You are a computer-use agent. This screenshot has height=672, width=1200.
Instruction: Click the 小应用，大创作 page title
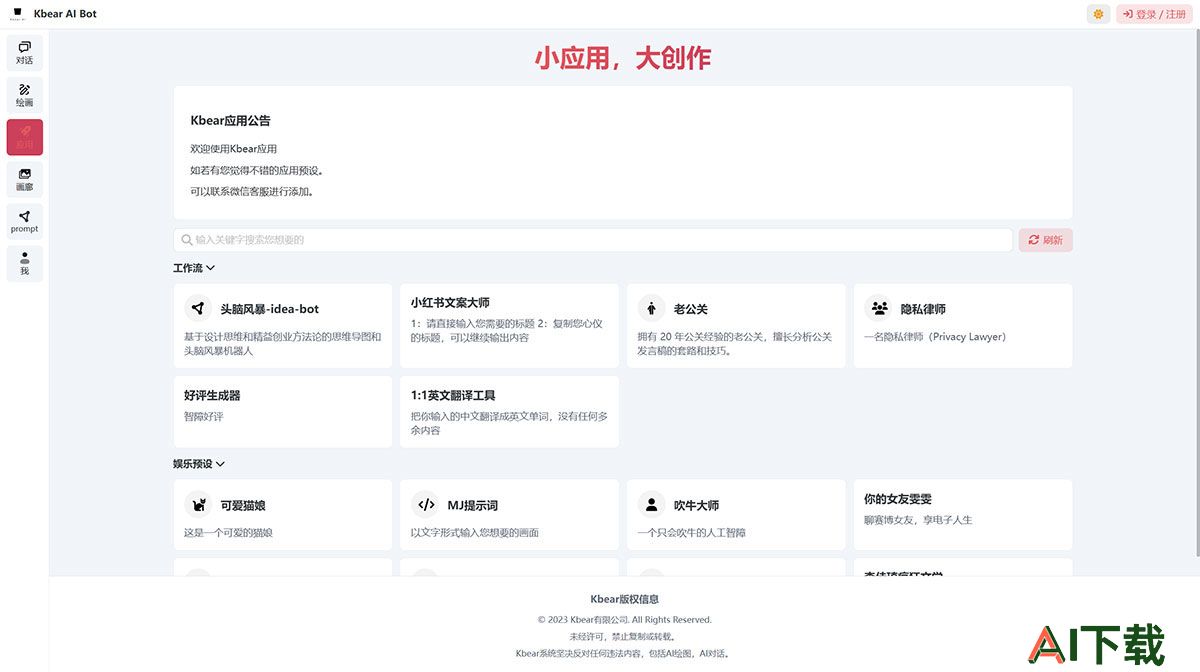623,58
